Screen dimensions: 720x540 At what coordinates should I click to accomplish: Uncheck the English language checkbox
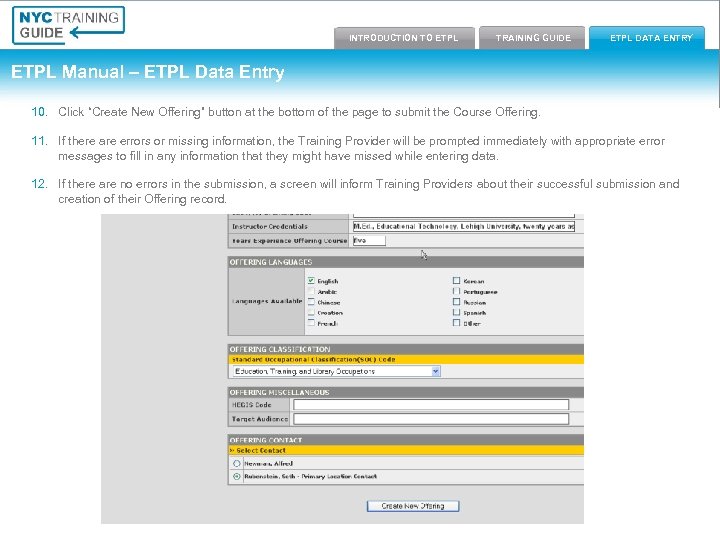(311, 281)
